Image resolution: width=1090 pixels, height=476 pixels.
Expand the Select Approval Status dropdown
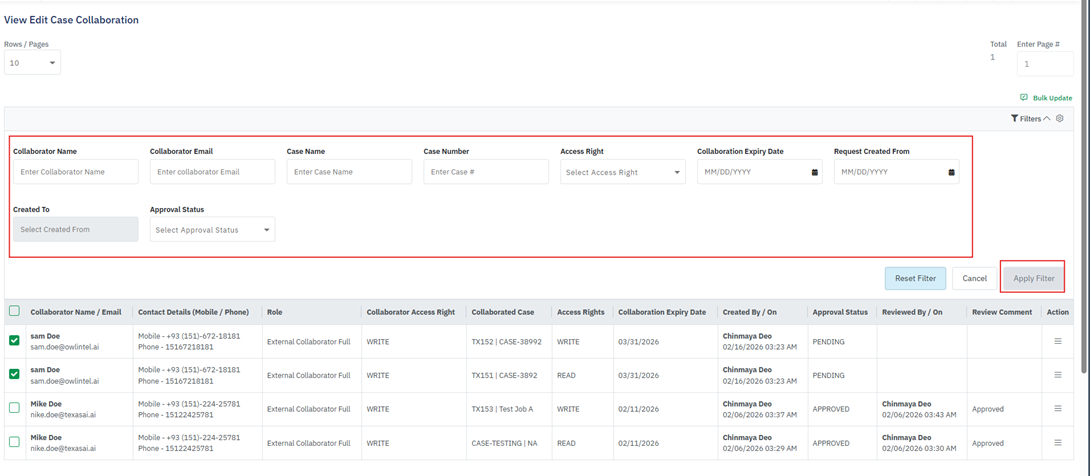pos(212,230)
